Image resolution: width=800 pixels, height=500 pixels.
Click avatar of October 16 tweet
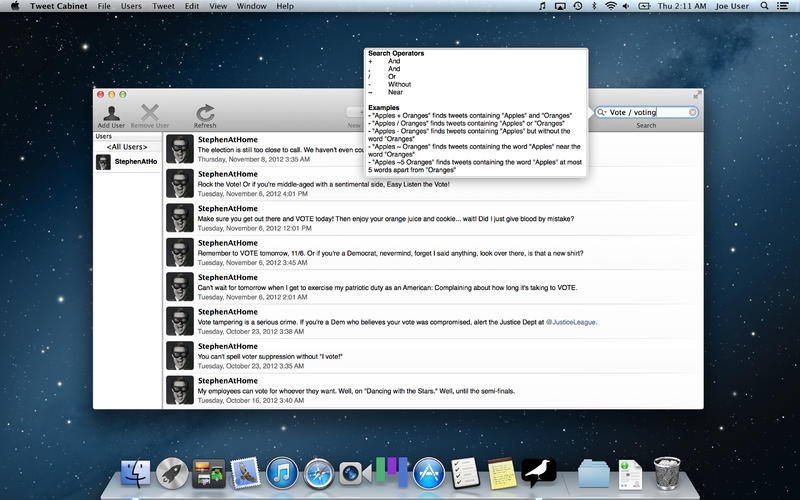[x=180, y=390]
